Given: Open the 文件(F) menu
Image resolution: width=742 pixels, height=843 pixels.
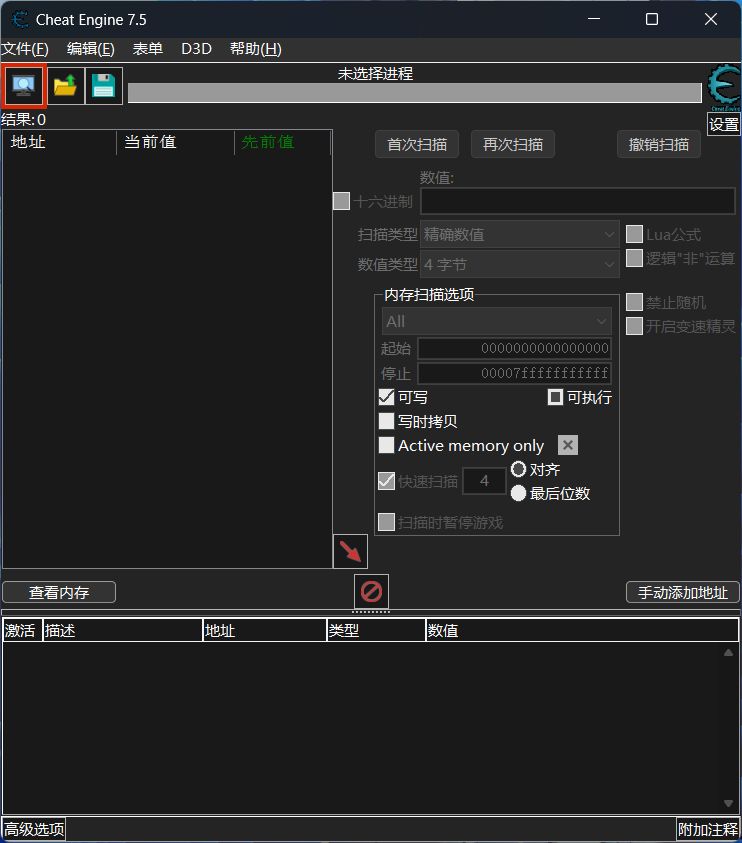Looking at the screenshot, I should click(x=25, y=49).
